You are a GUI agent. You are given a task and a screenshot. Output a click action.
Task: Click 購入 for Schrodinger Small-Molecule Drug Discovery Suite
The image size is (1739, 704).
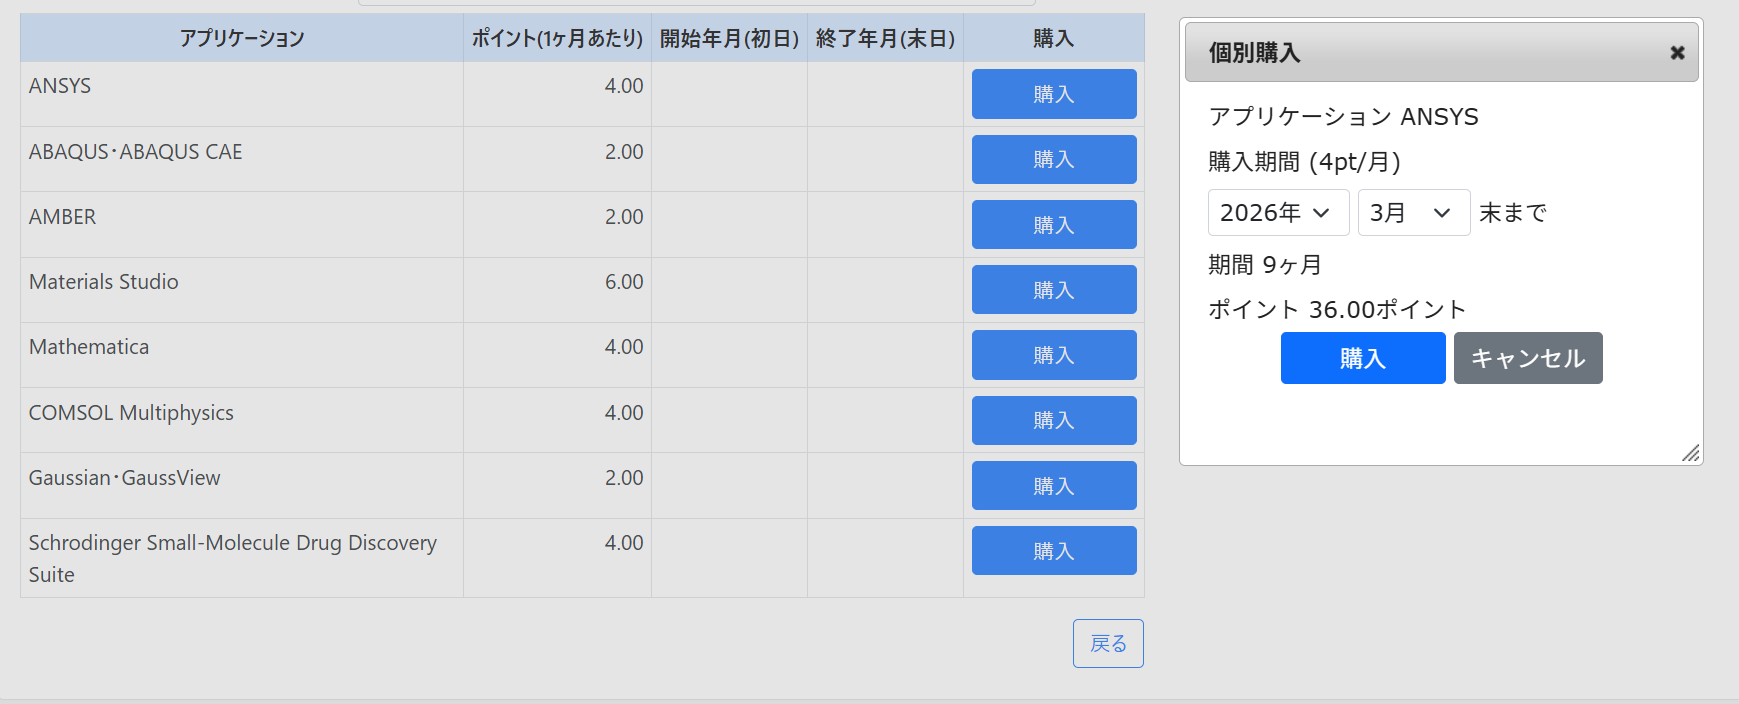click(1053, 551)
